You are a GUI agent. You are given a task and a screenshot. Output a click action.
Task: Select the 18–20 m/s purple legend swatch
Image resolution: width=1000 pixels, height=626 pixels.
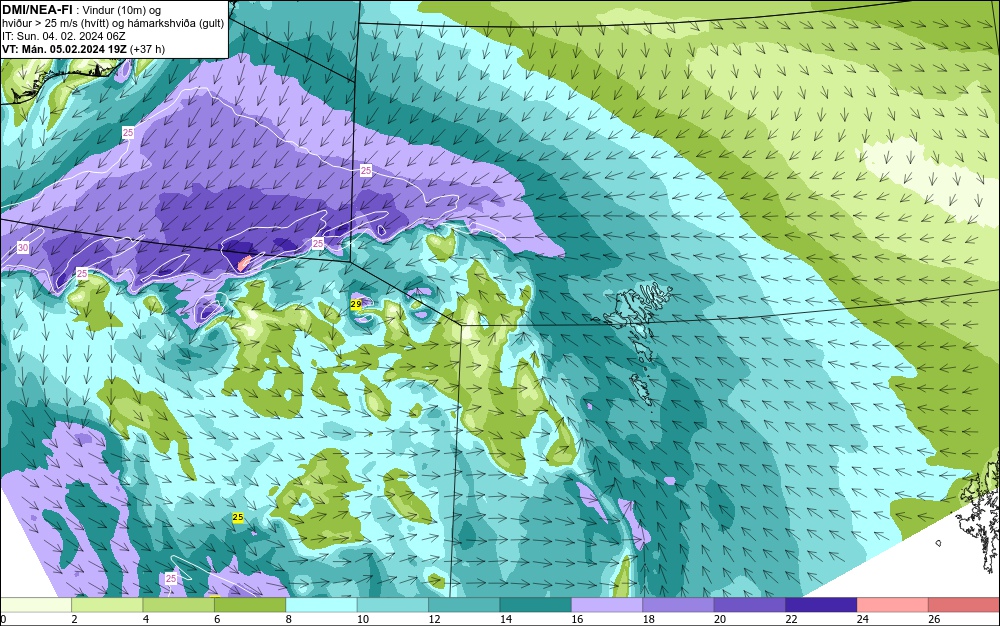coord(679,605)
